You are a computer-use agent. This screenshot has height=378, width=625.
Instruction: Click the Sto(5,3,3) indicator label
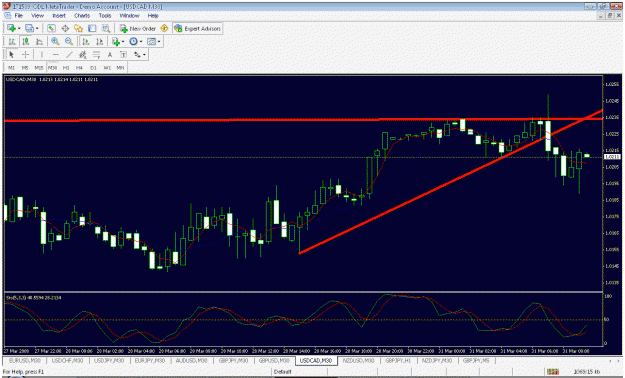(x=33, y=298)
